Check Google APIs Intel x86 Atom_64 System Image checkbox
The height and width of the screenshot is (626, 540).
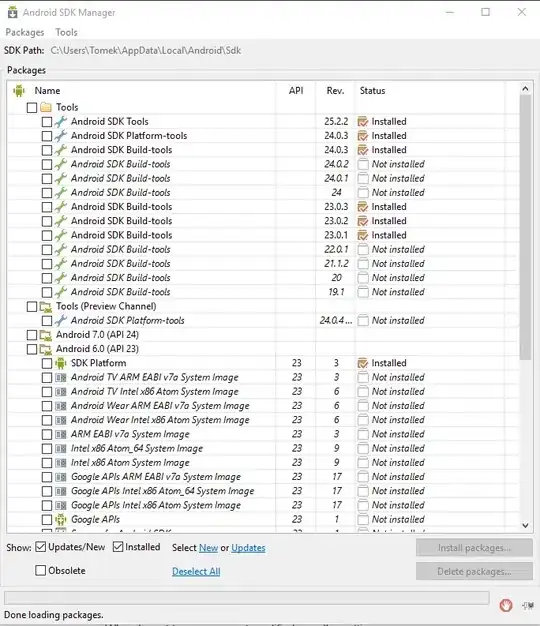click(x=47, y=491)
